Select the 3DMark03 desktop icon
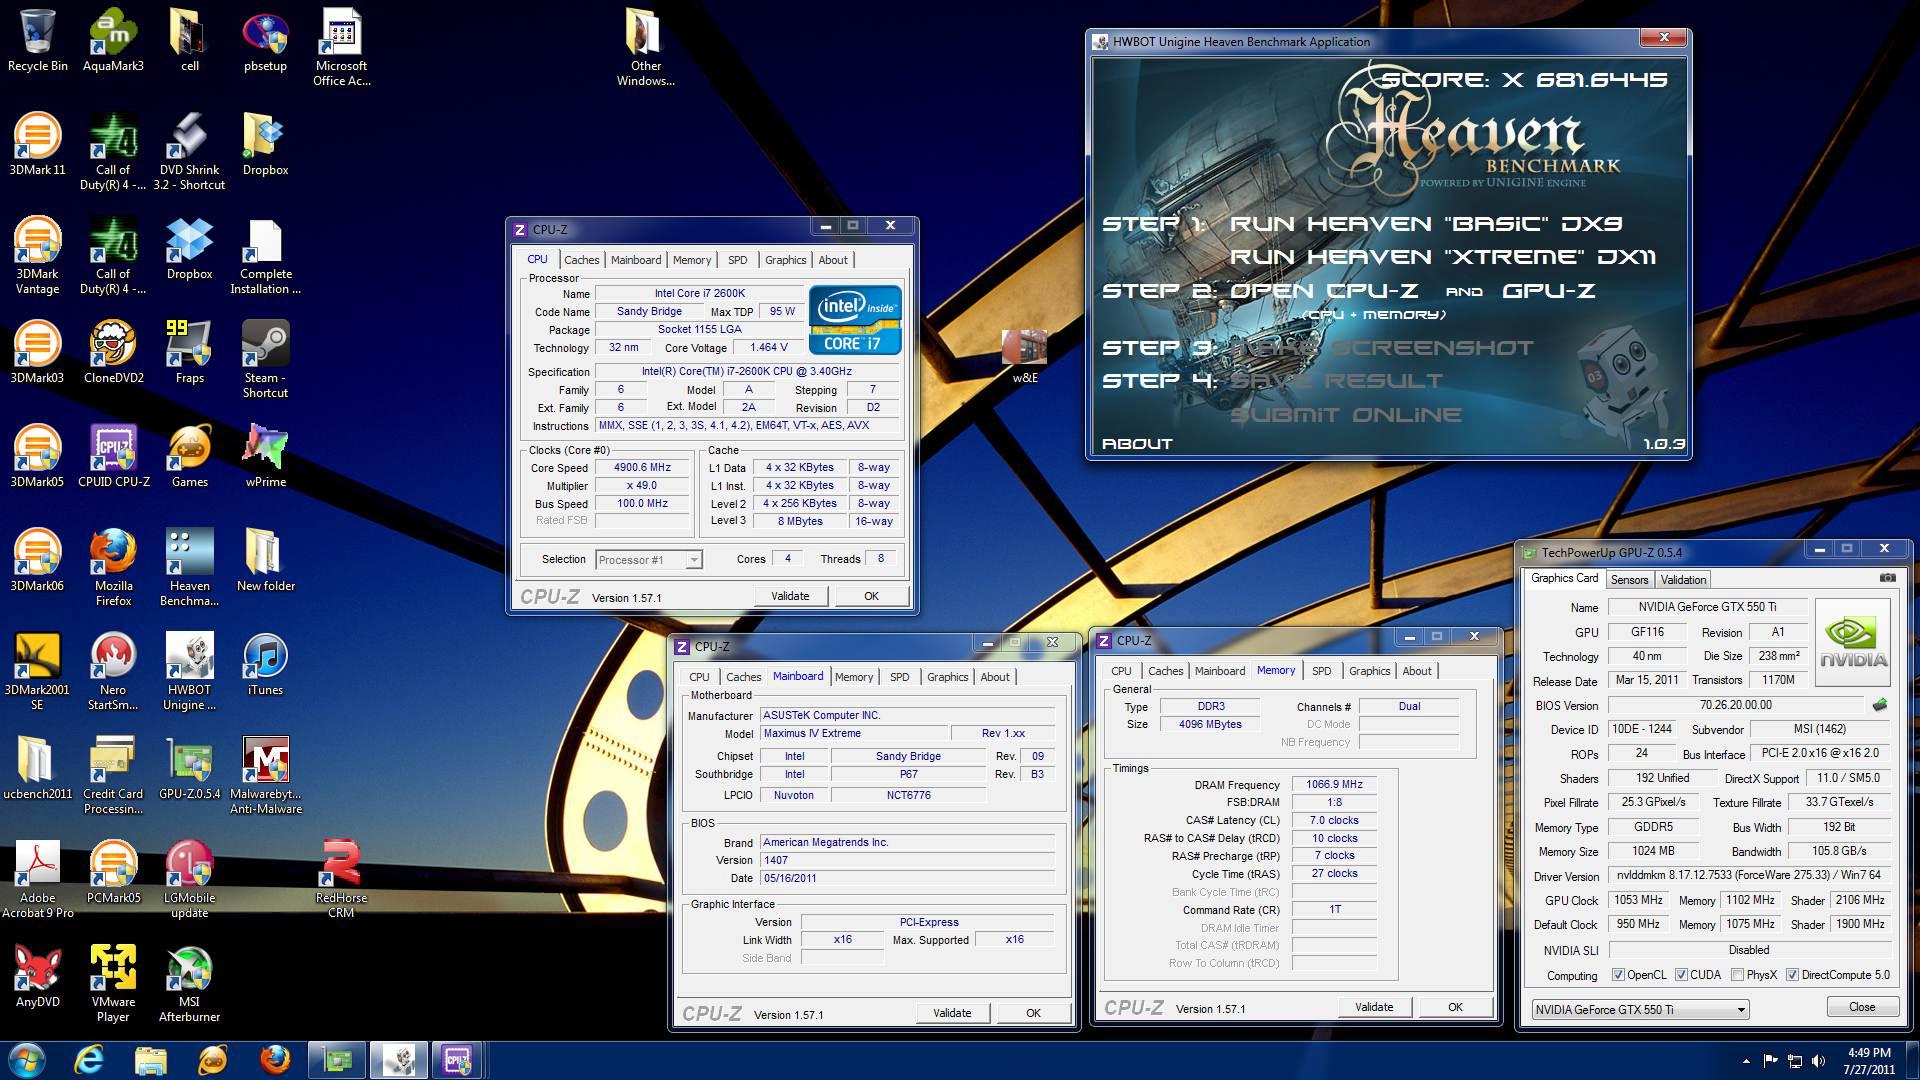 pos(38,353)
